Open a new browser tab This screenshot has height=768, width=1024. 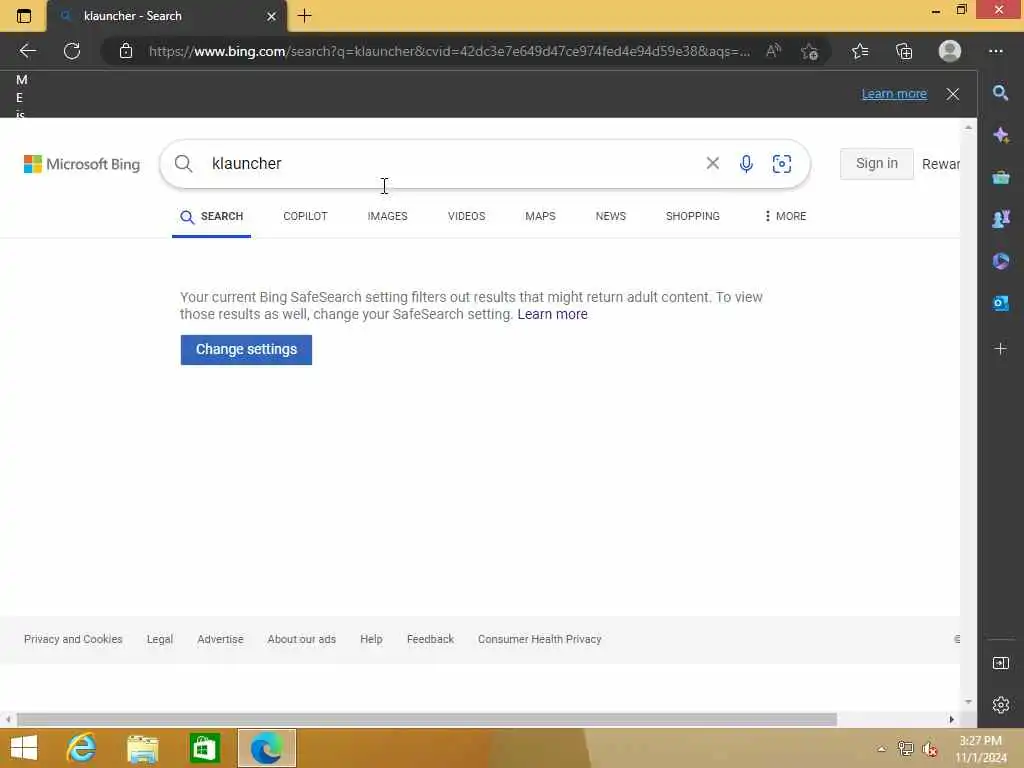pos(304,16)
